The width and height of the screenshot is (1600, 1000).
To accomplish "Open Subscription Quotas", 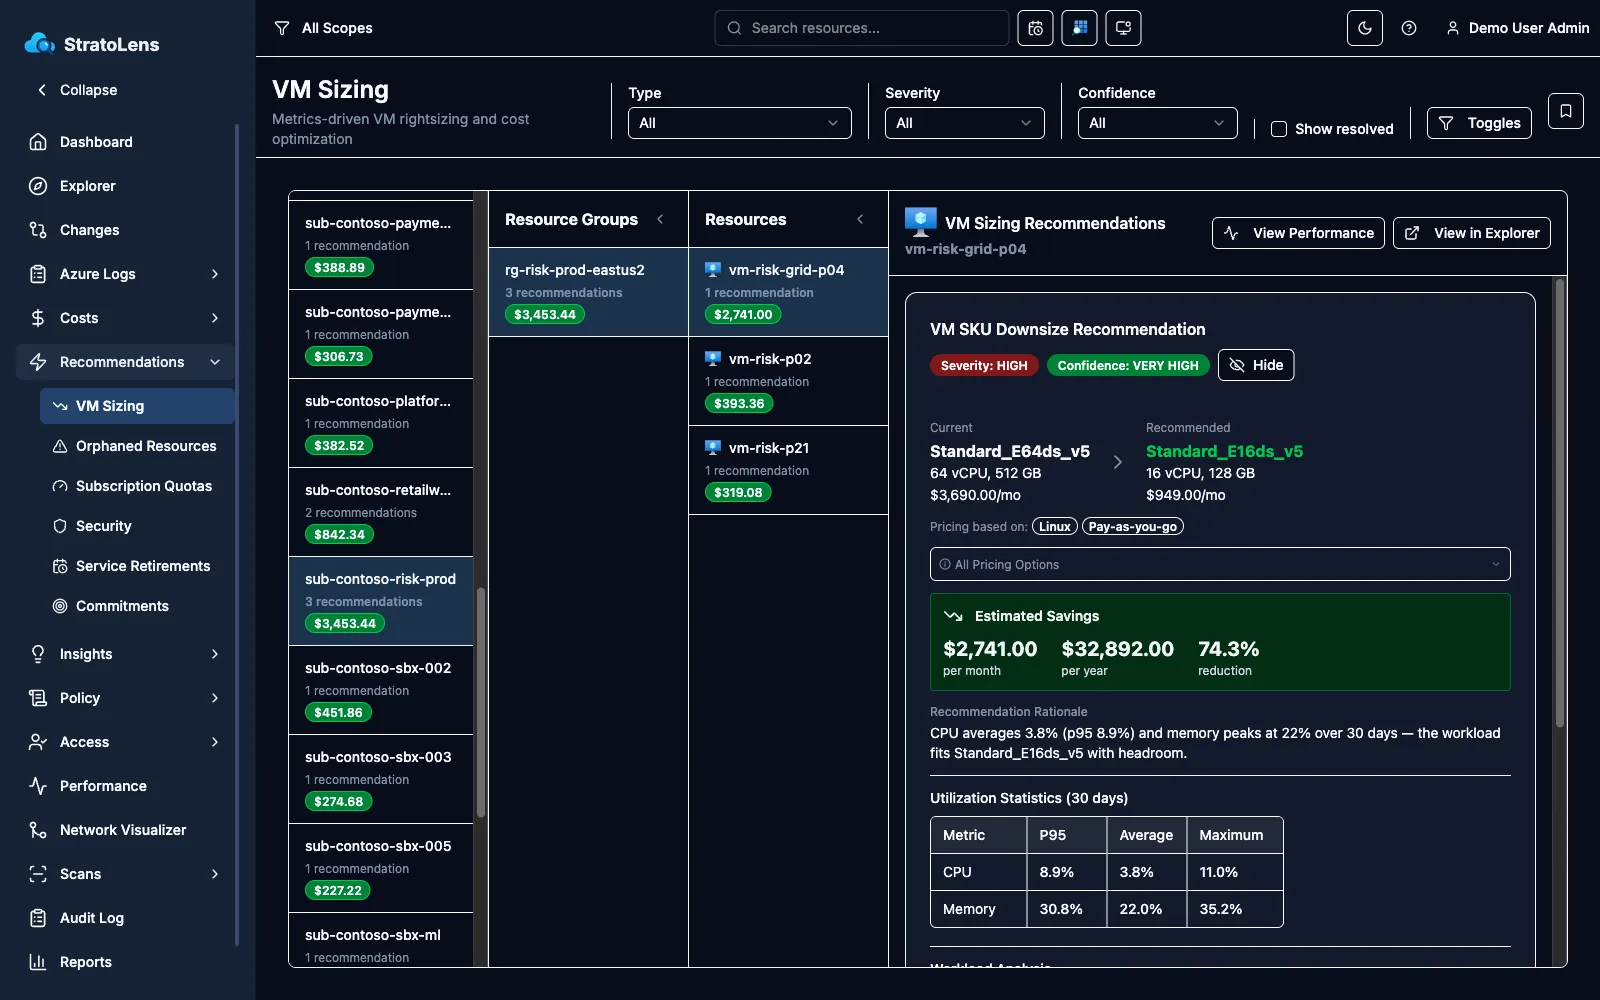I will (138, 486).
